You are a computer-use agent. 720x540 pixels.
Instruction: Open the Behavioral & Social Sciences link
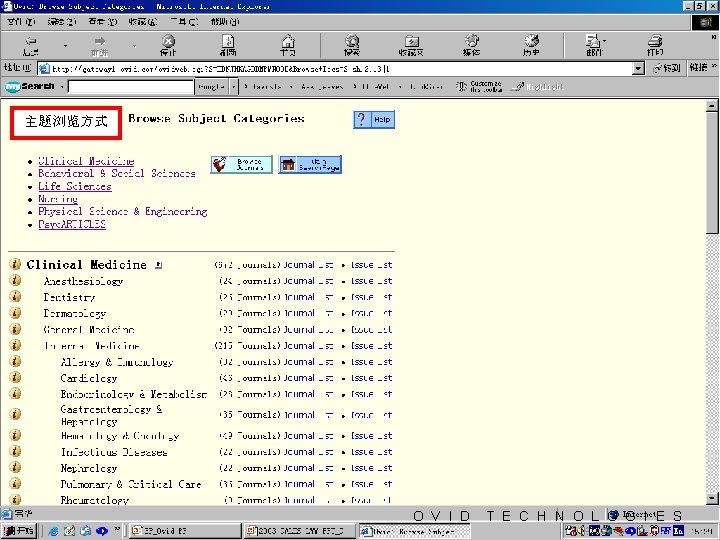click(x=117, y=173)
